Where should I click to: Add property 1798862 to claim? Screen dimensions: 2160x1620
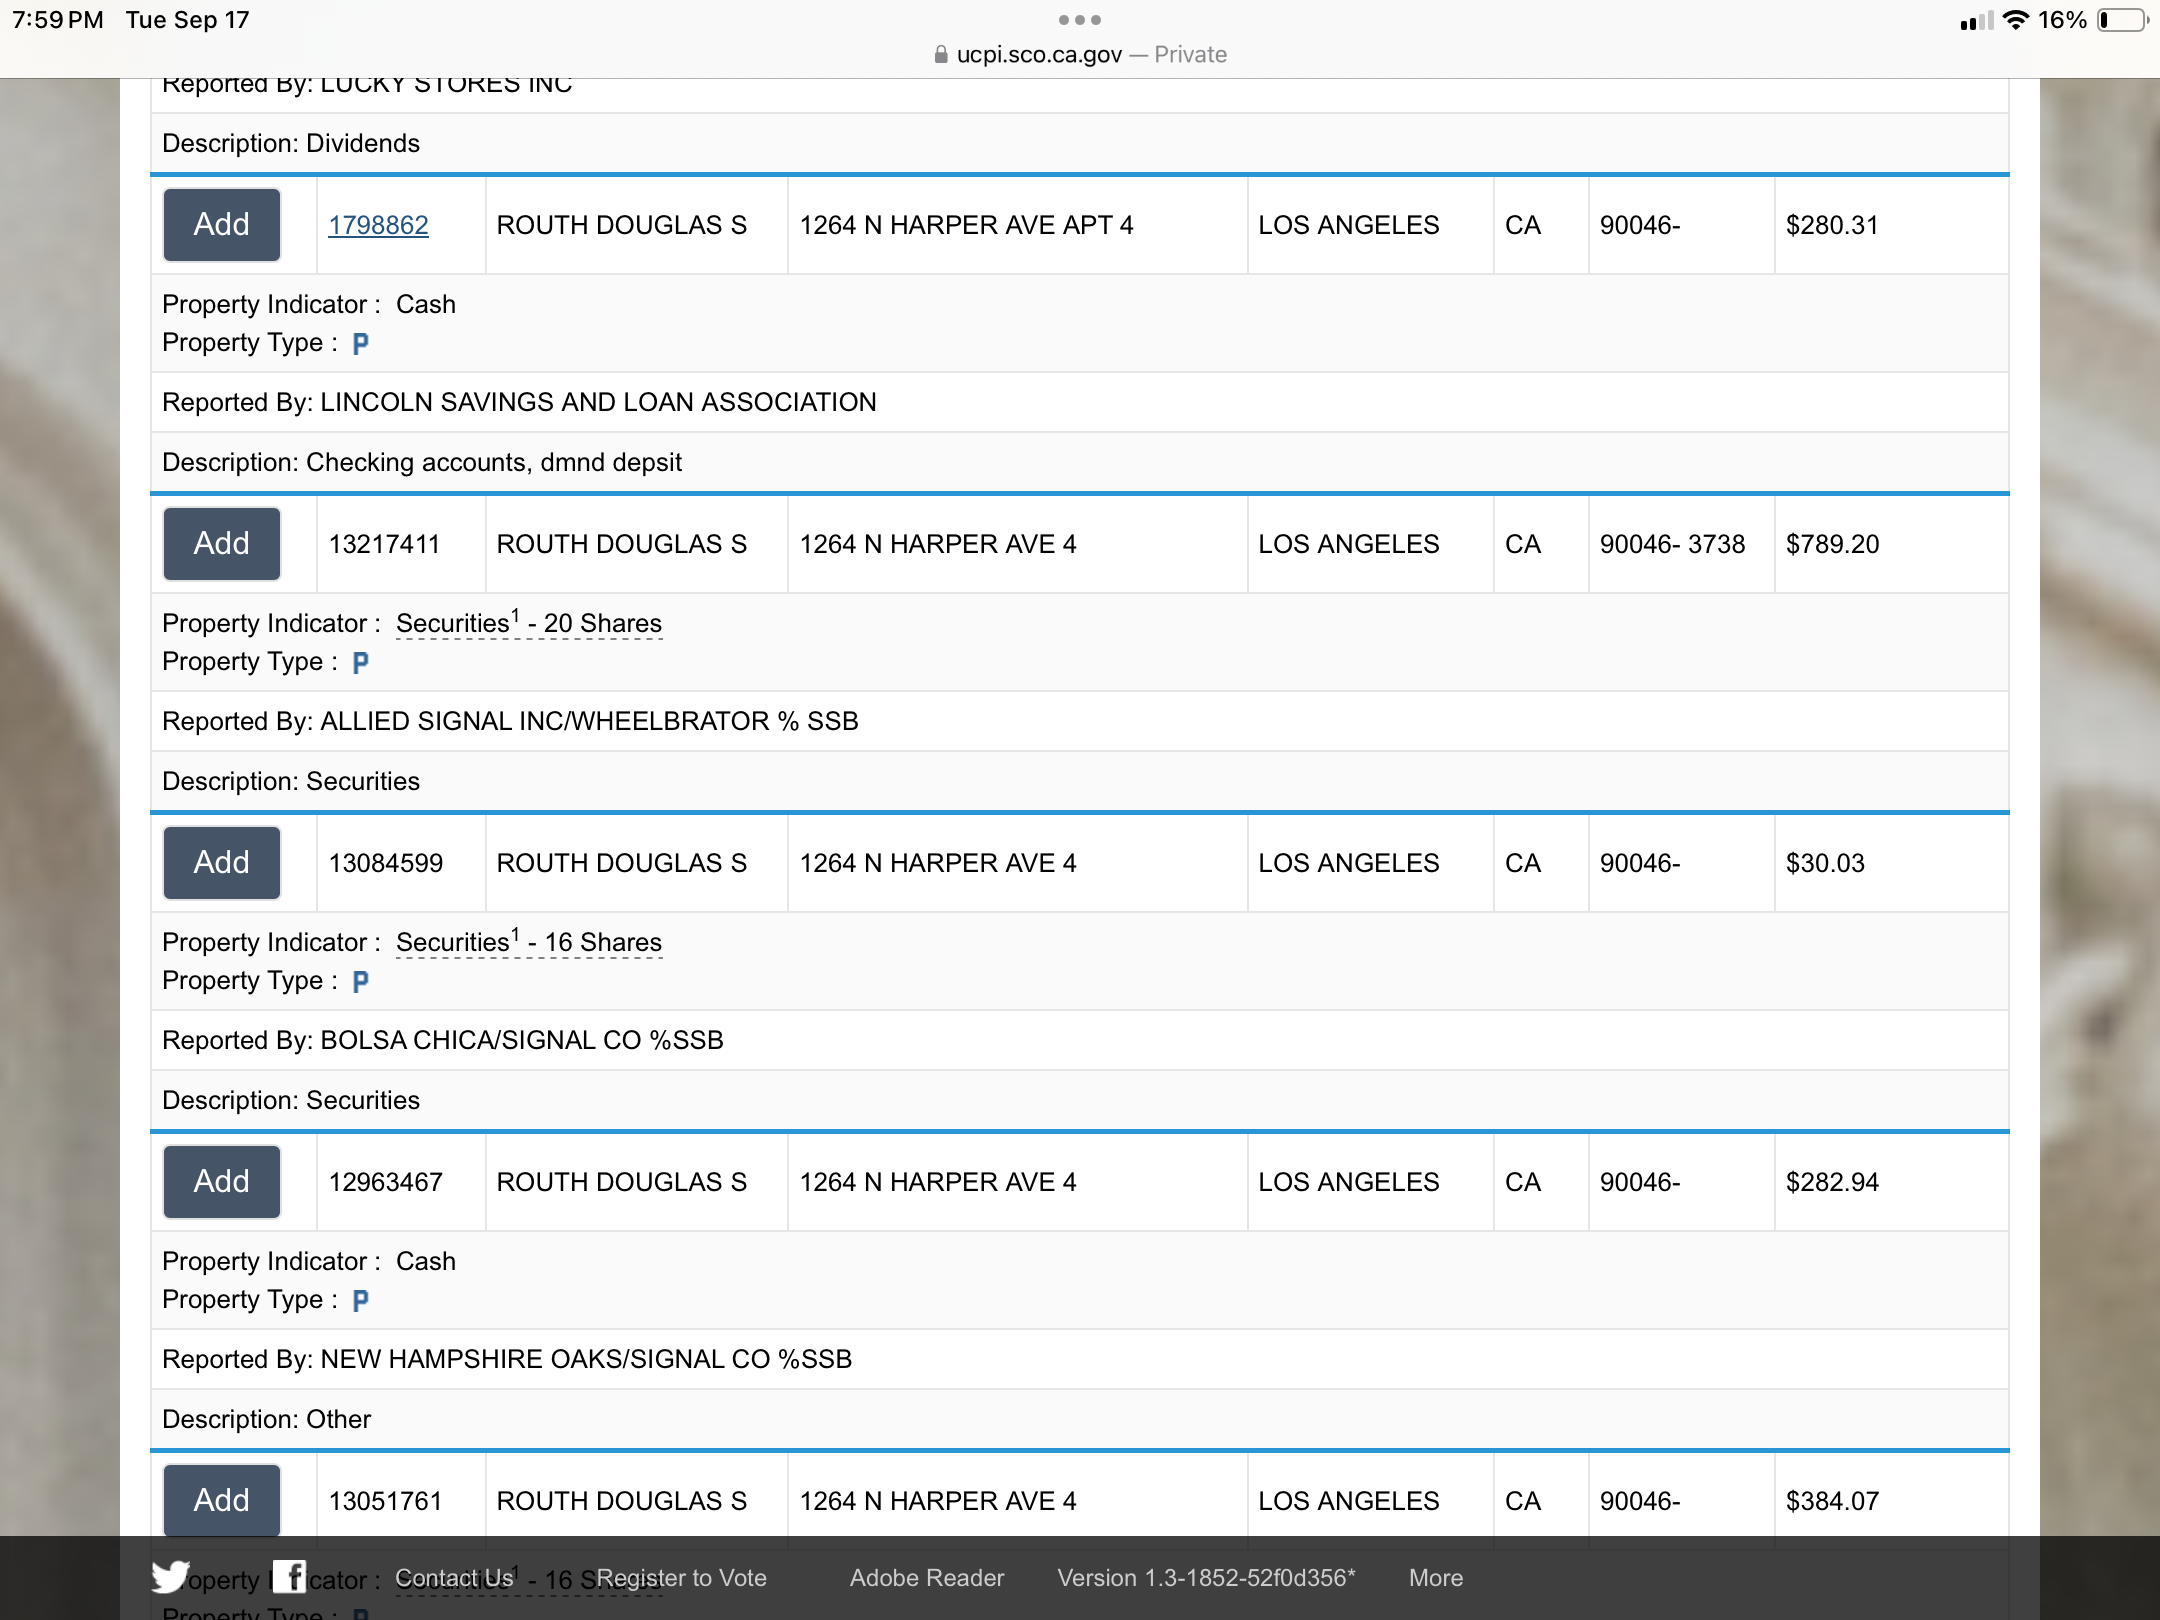pos(222,225)
